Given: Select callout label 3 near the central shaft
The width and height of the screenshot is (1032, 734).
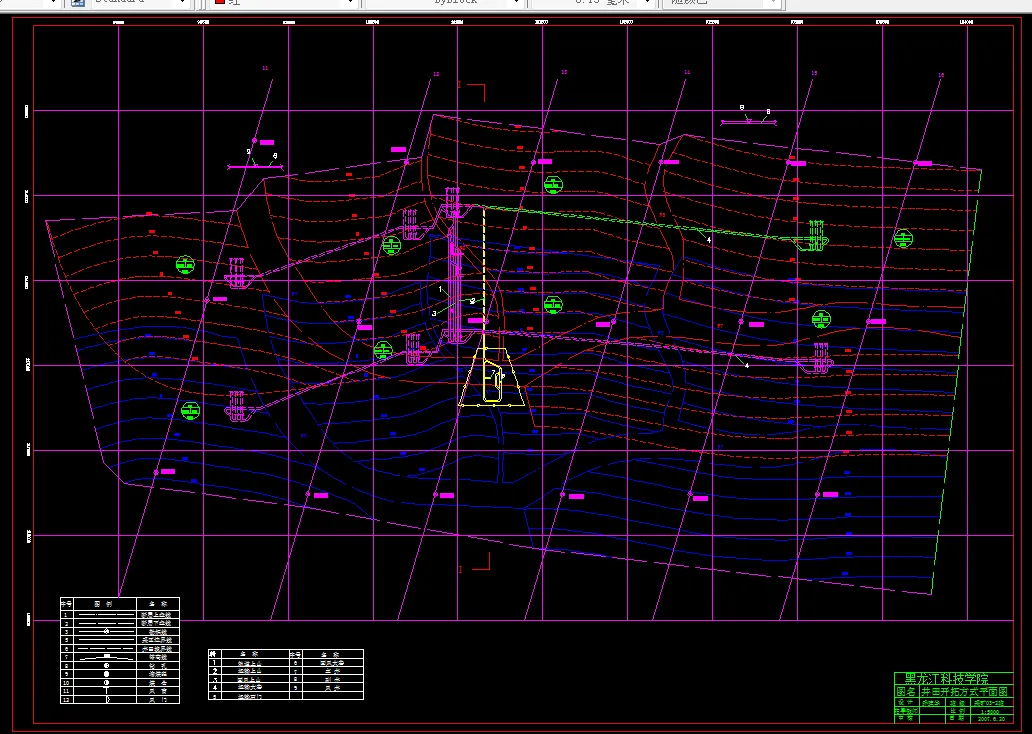Looking at the screenshot, I should 434,313.
